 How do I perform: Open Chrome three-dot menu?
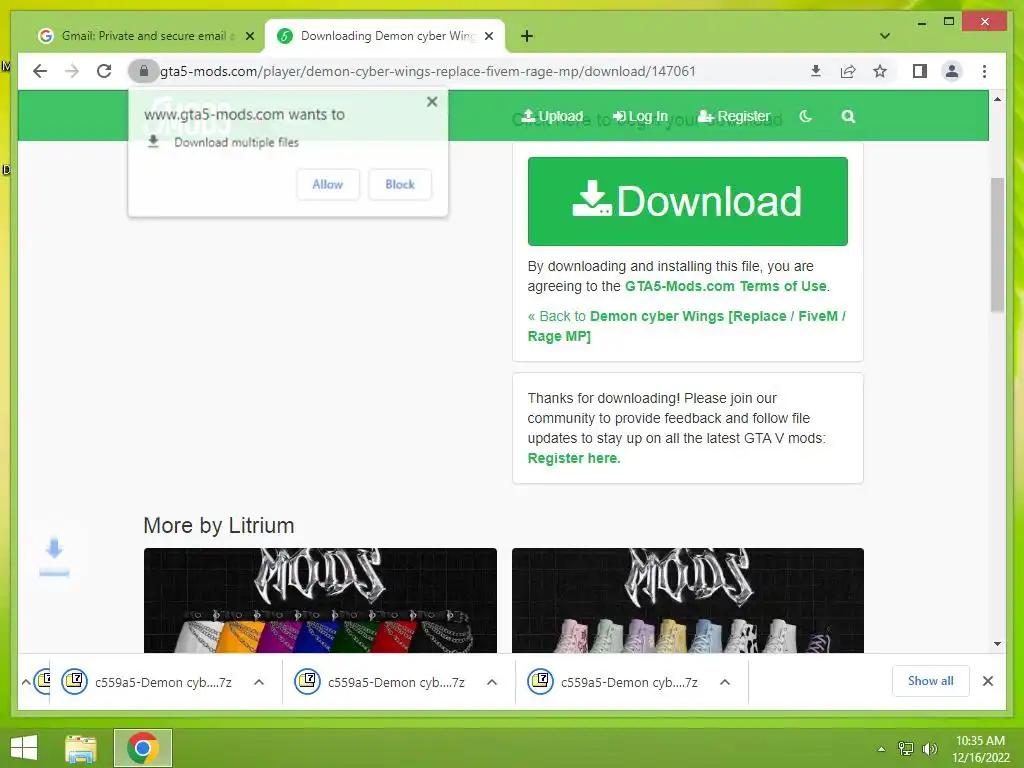click(x=984, y=71)
